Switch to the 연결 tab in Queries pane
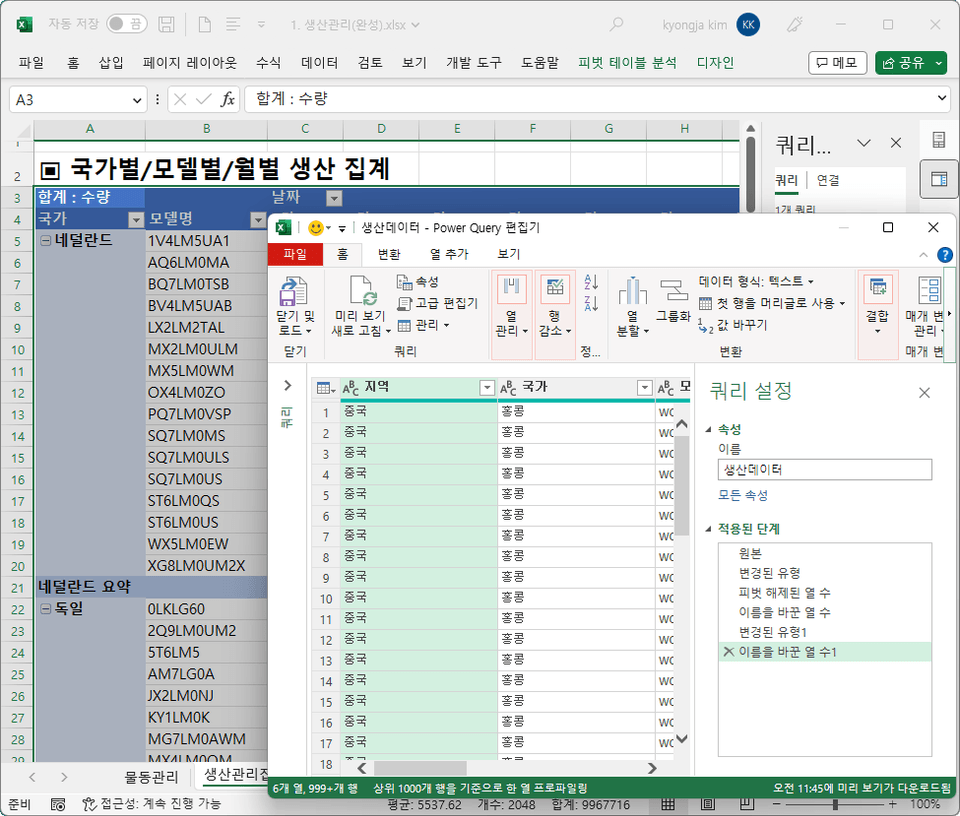The height and width of the screenshot is (816, 960). click(x=828, y=180)
